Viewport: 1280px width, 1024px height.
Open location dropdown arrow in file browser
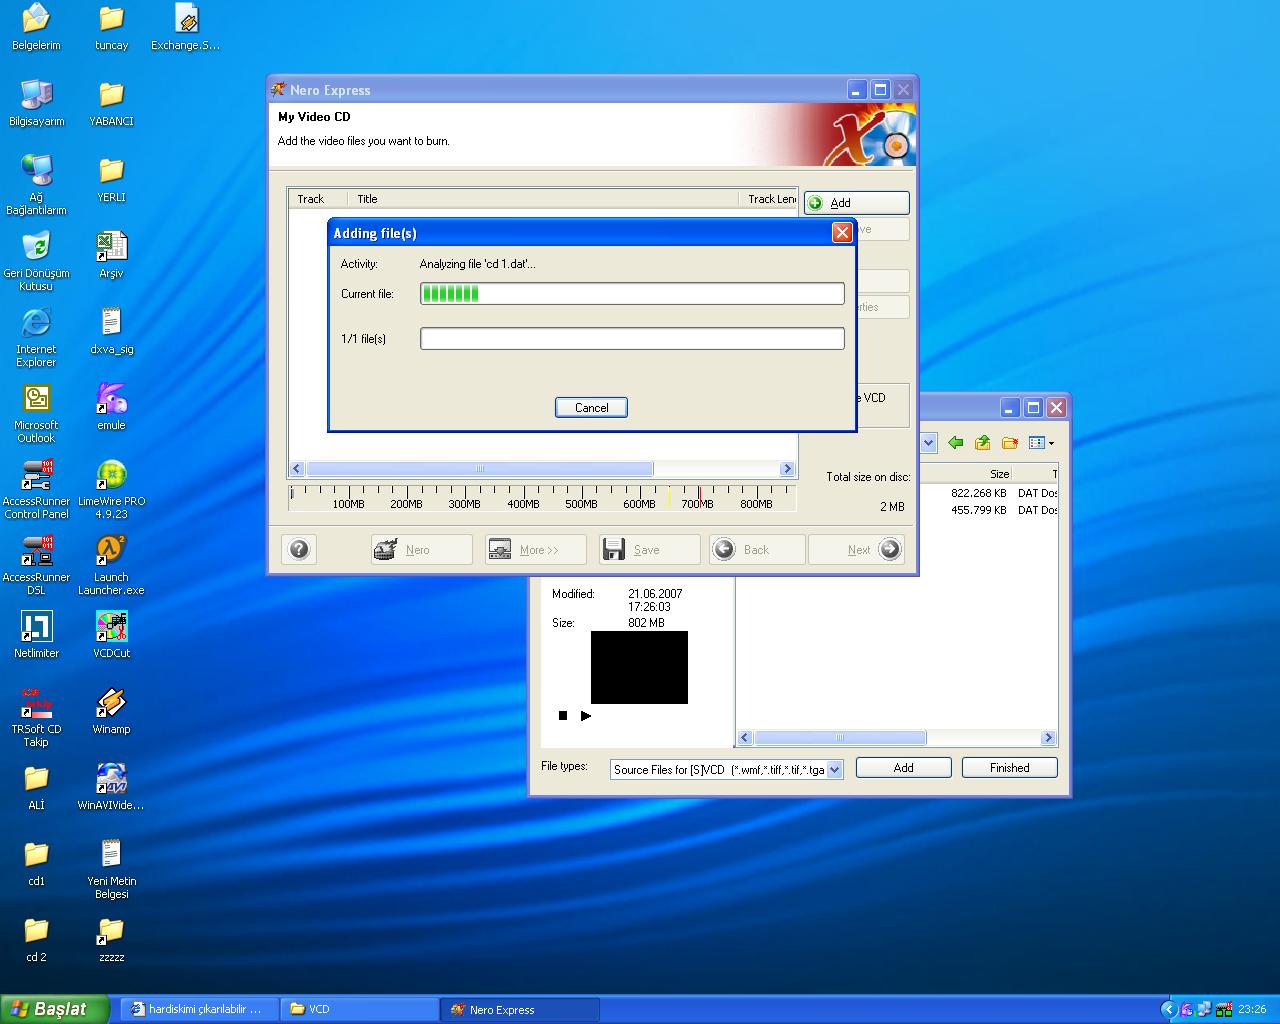[928, 442]
